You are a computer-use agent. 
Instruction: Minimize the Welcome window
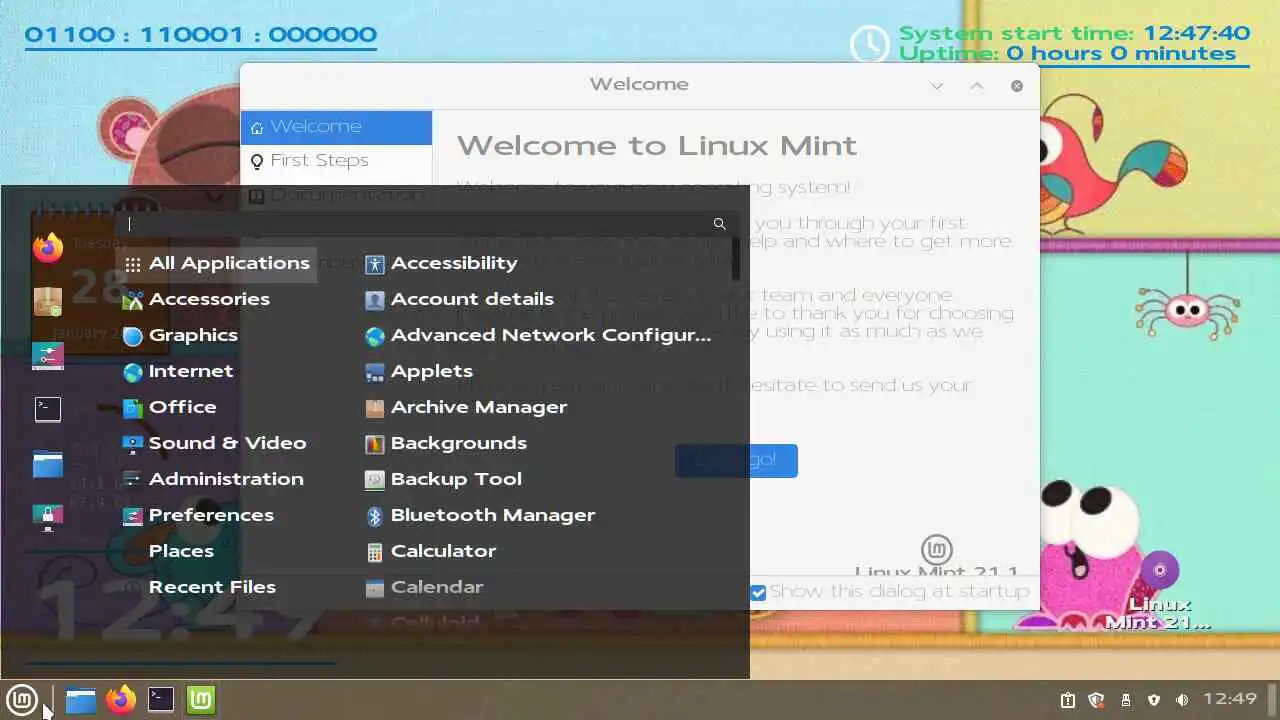pos(937,86)
